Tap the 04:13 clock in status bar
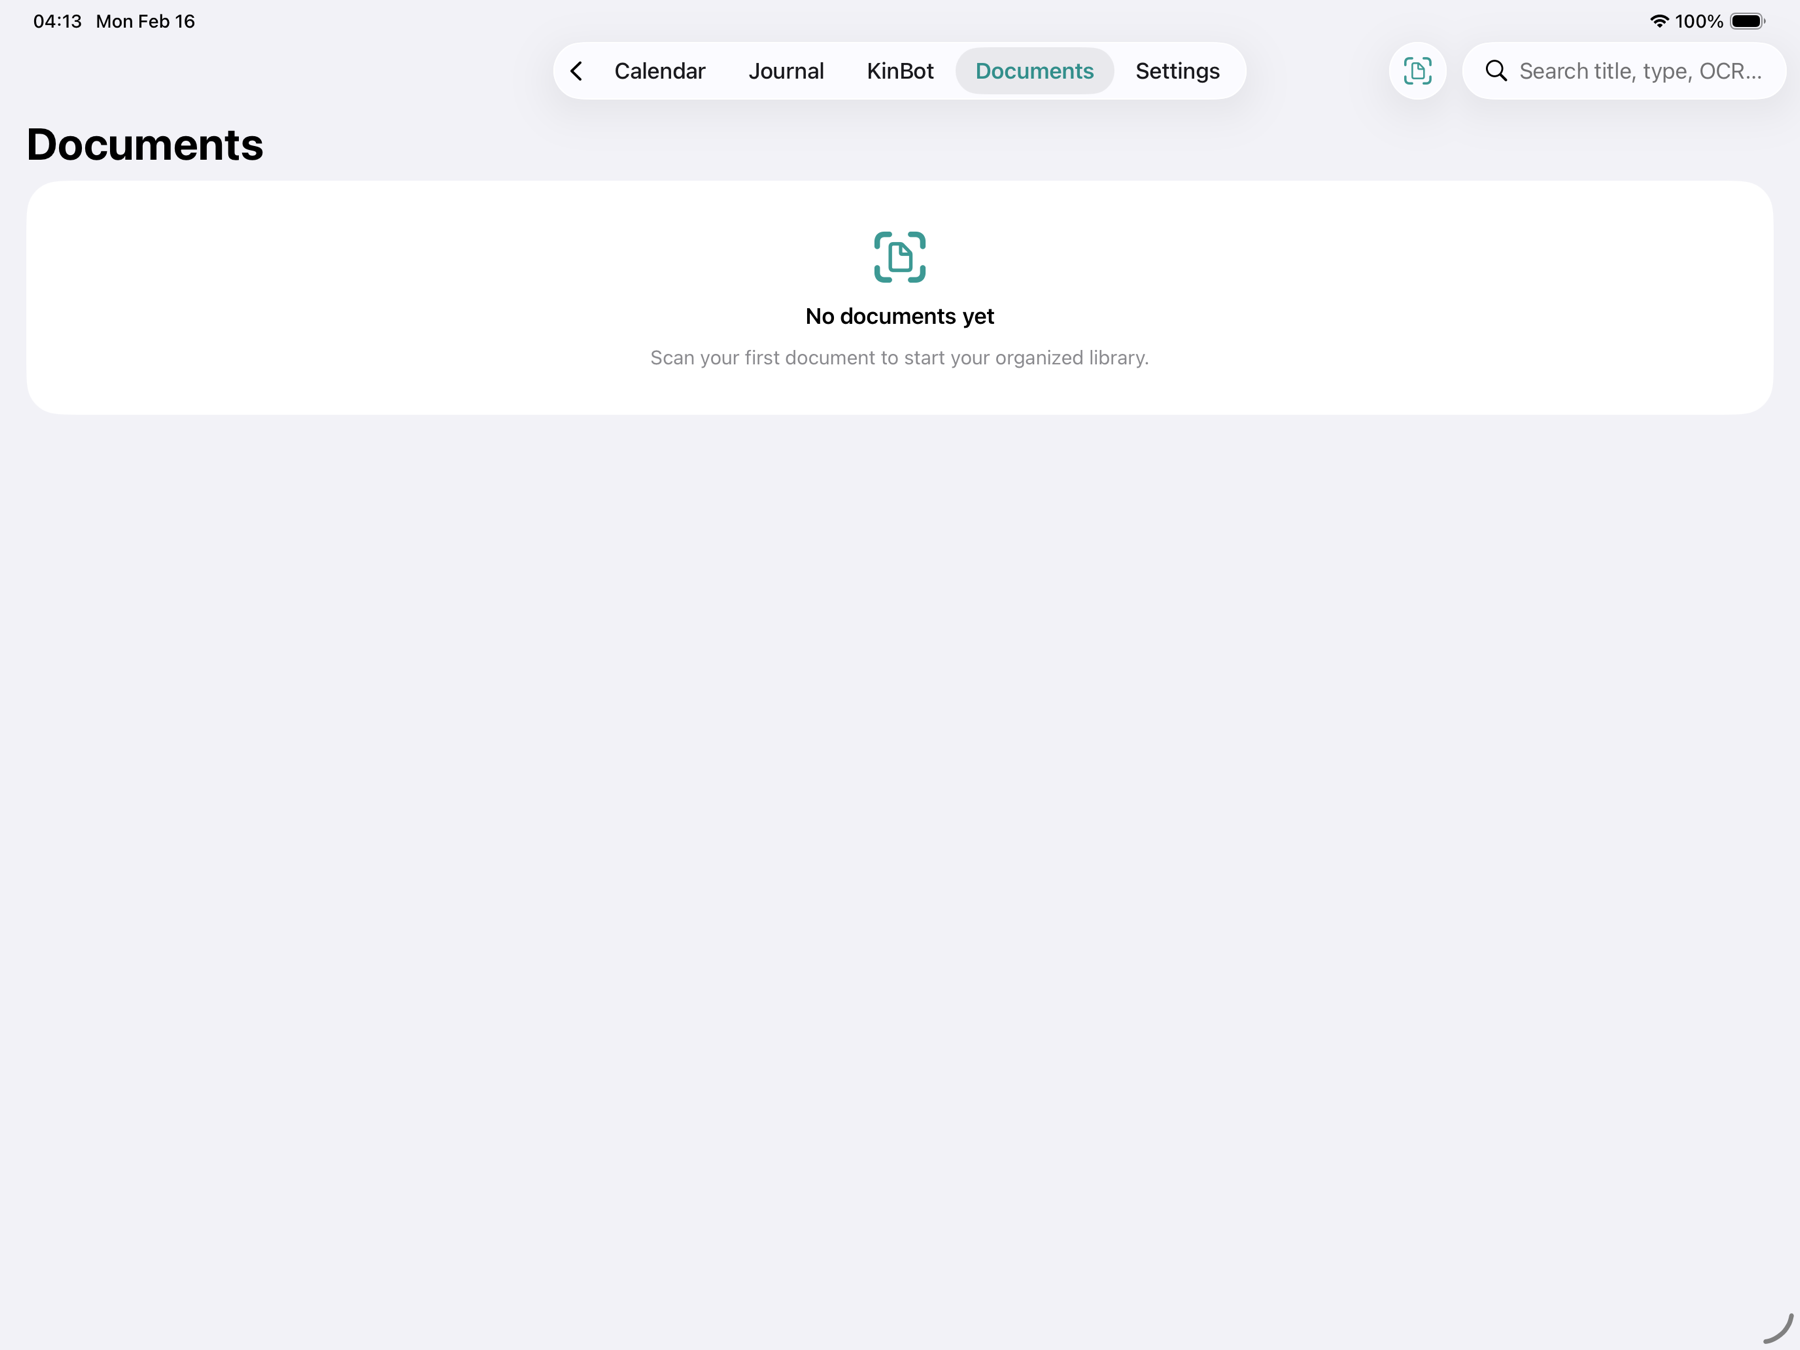The width and height of the screenshot is (1800, 1350). (57, 21)
